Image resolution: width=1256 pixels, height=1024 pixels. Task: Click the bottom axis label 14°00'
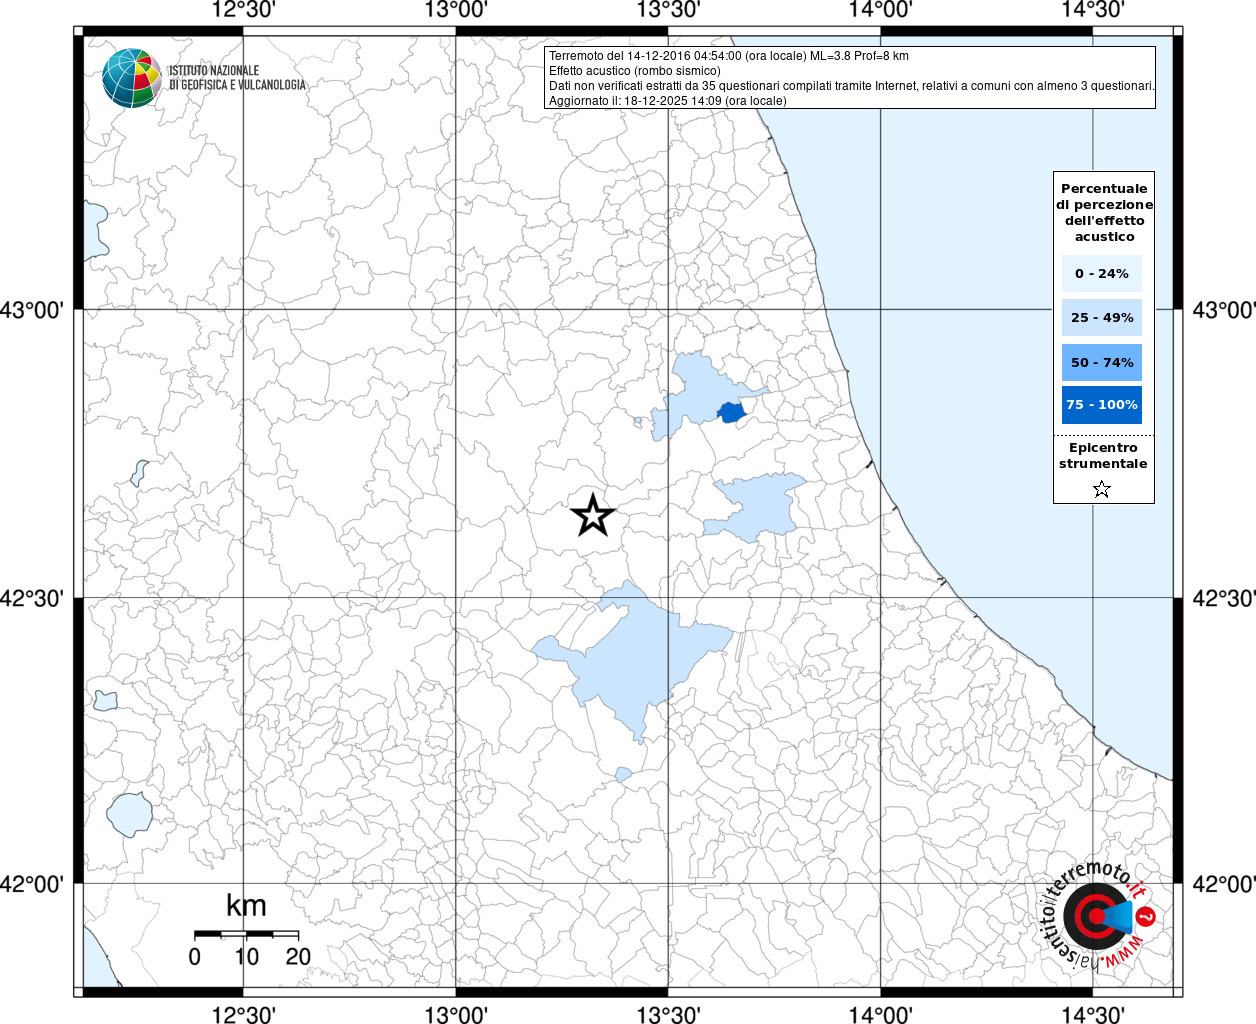click(880, 1014)
